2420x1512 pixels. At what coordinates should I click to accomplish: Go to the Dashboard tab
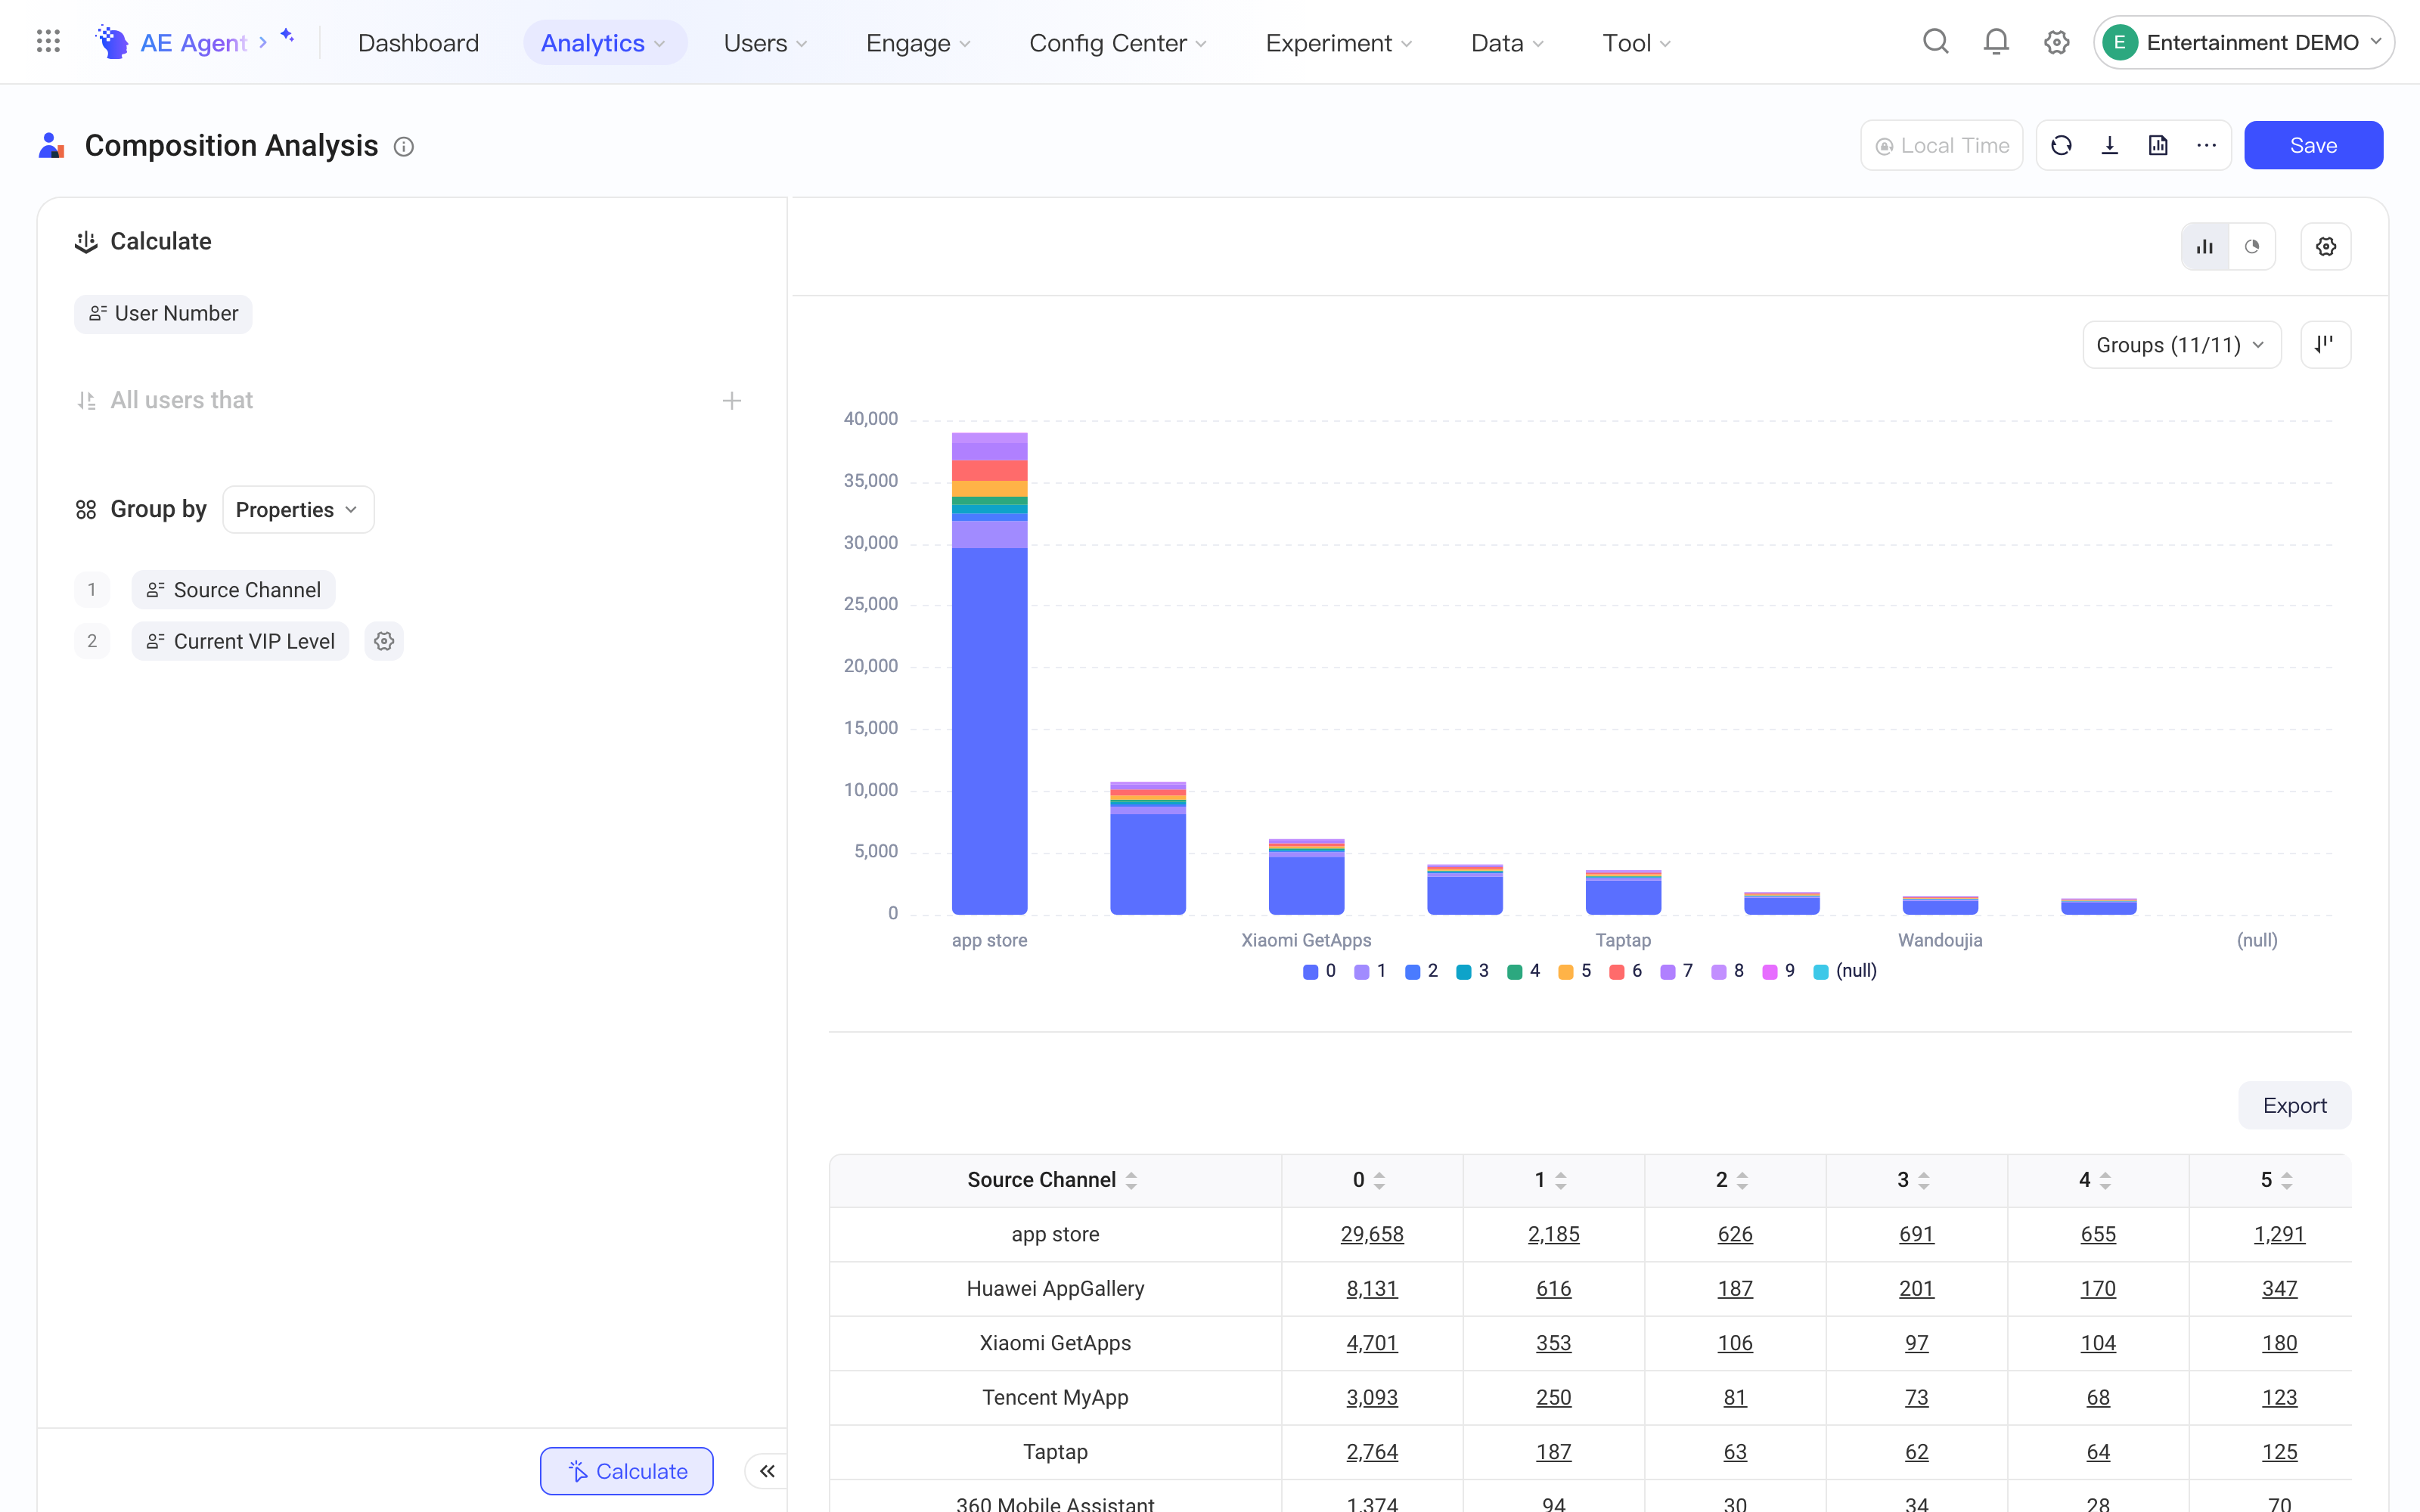[418, 43]
